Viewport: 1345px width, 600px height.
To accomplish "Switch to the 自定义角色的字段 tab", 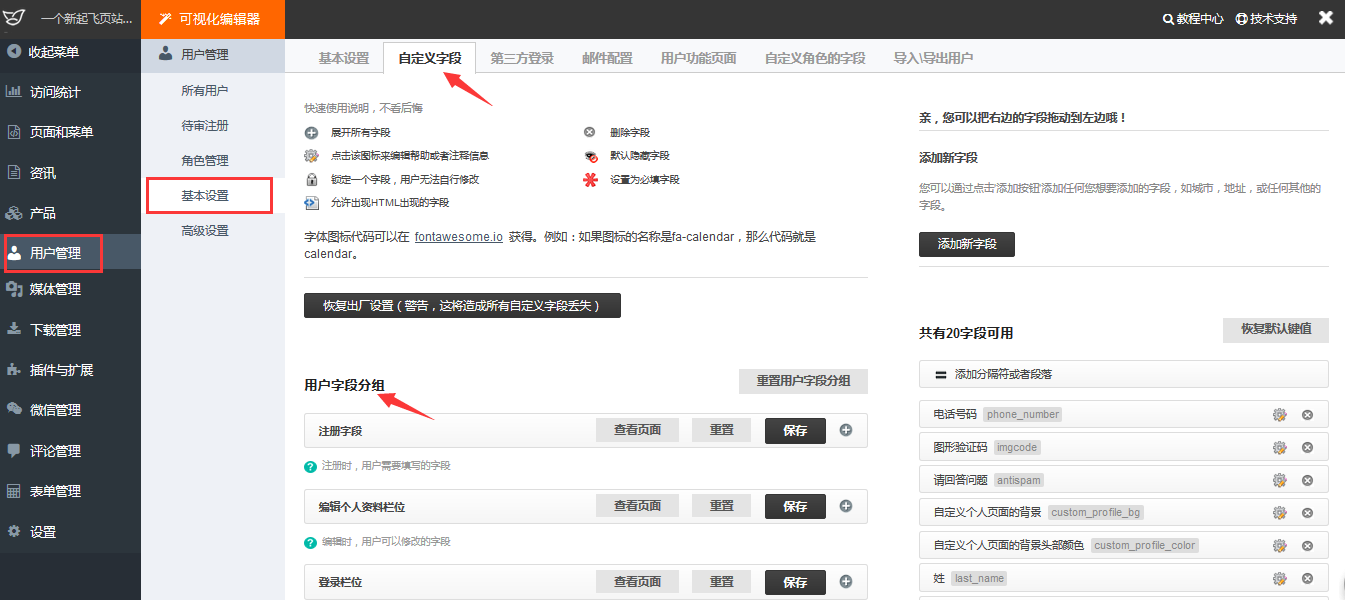I will (815, 58).
